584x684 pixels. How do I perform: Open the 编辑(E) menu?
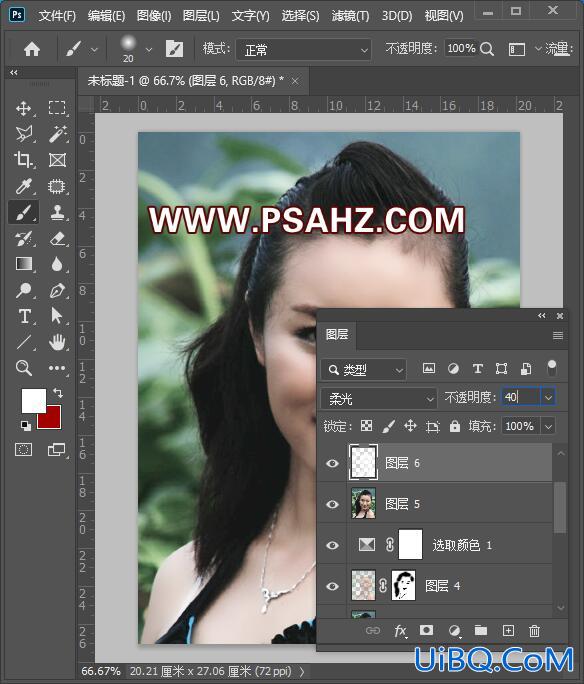106,16
